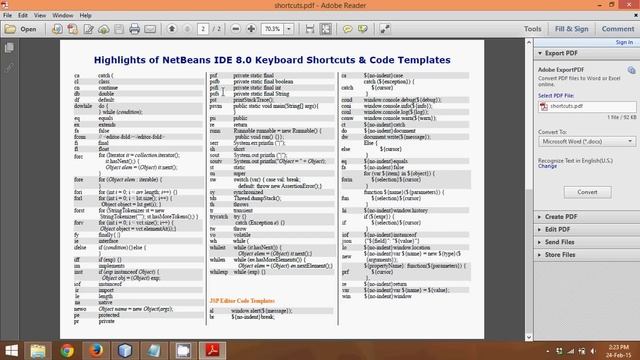Click the vertical scrollbar thumb

pyautogui.click(x=529, y=261)
